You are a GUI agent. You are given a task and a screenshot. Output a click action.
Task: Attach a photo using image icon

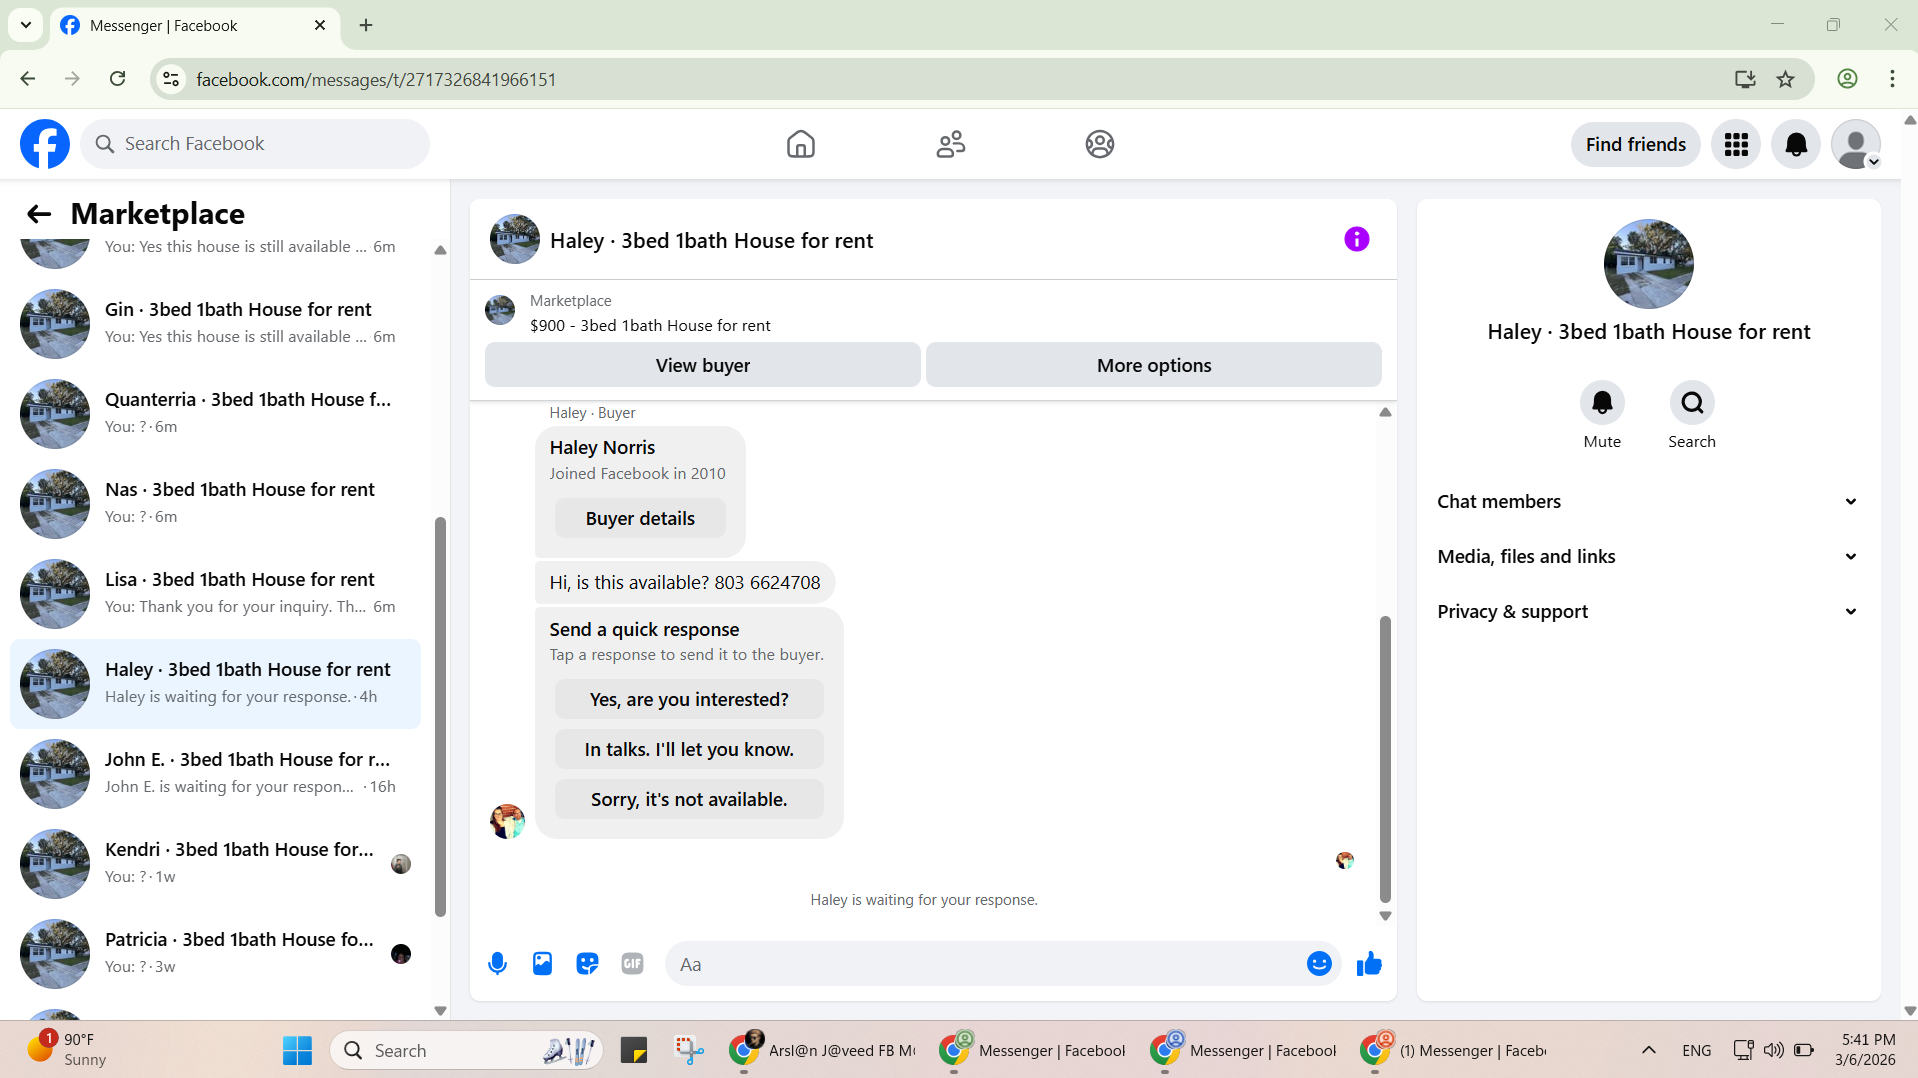542,964
